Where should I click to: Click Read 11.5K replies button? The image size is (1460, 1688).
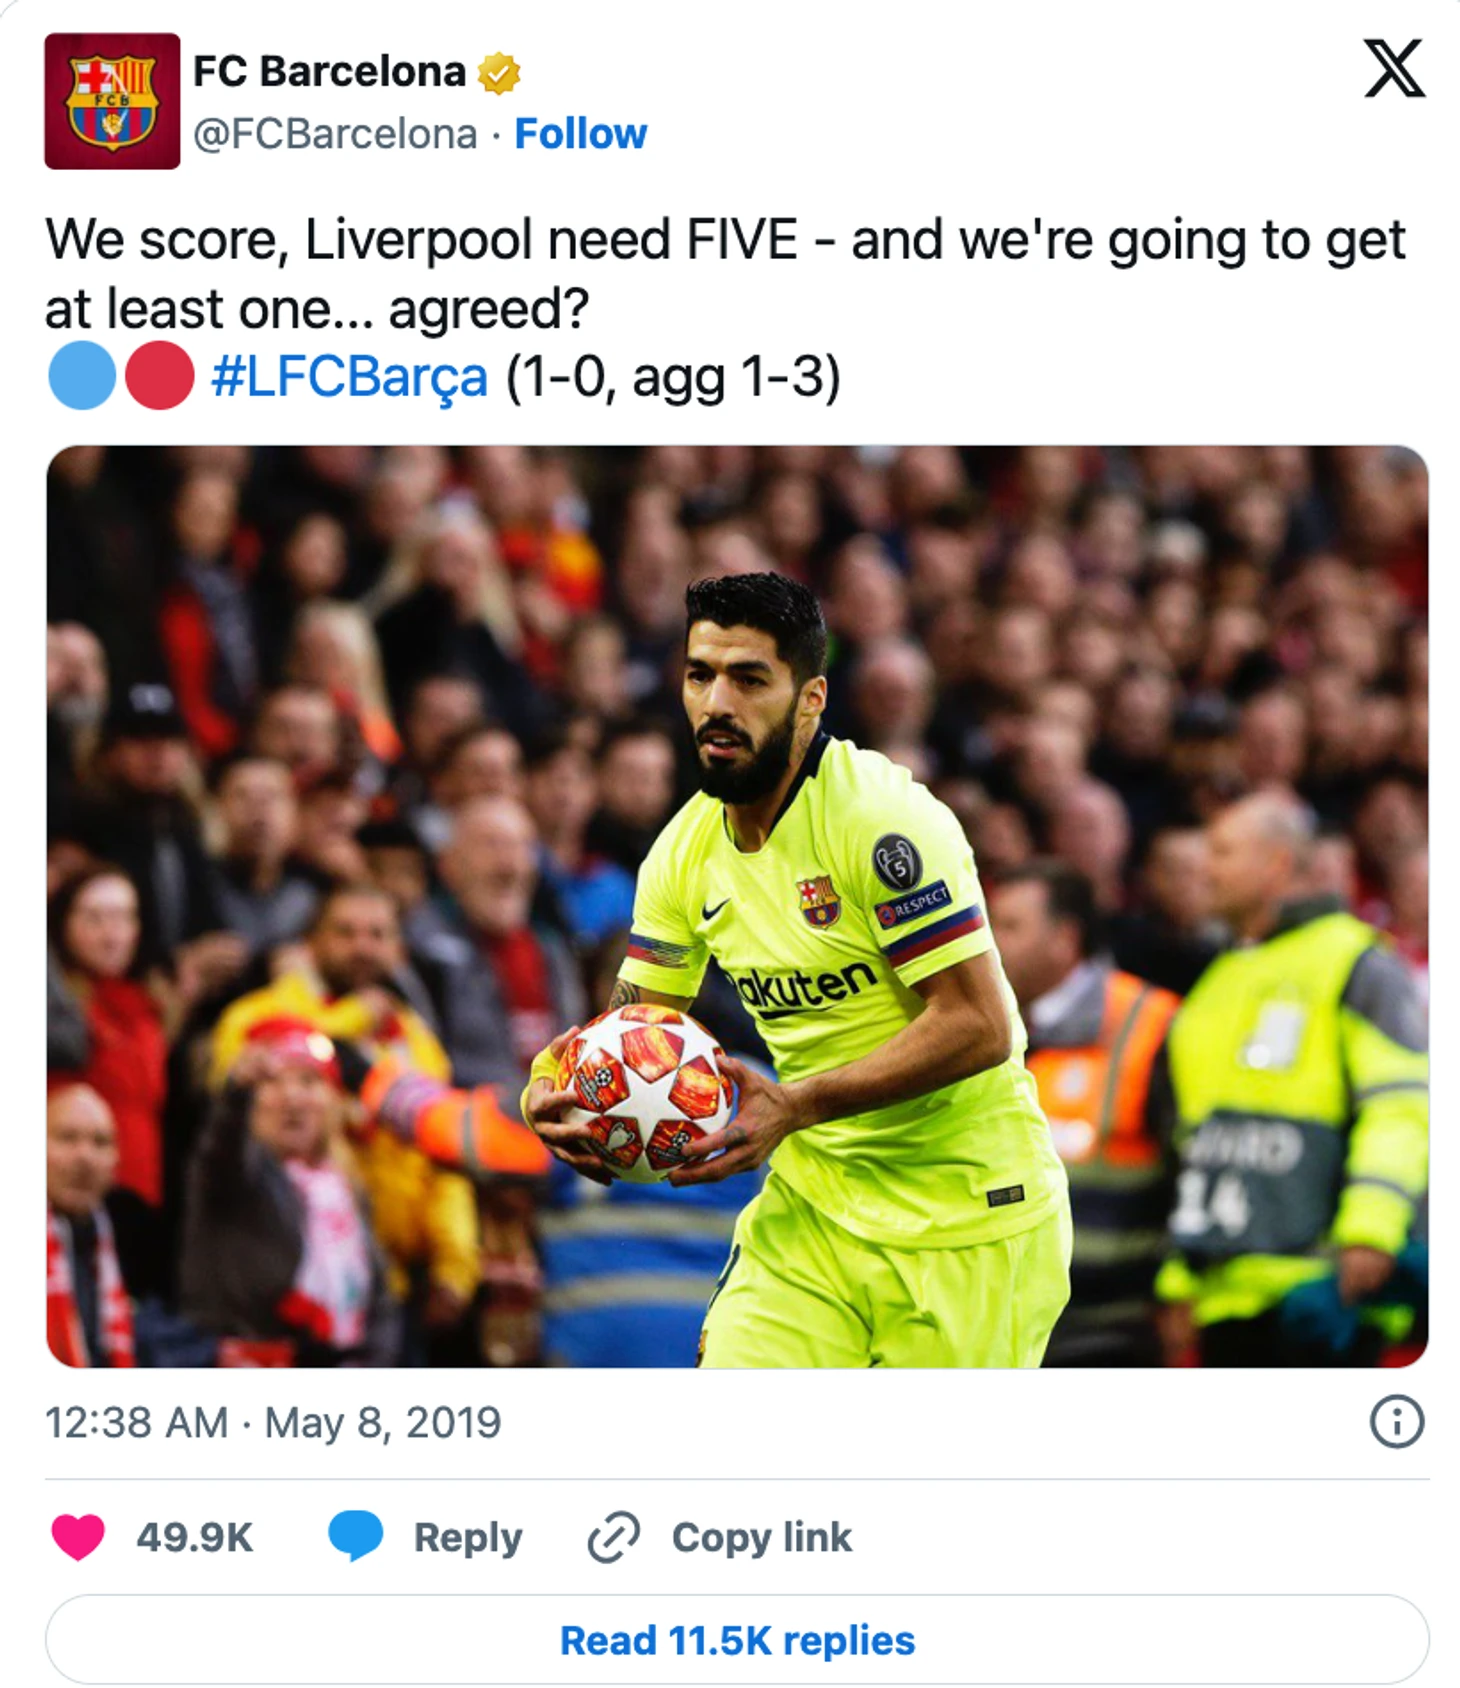(737, 1640)
